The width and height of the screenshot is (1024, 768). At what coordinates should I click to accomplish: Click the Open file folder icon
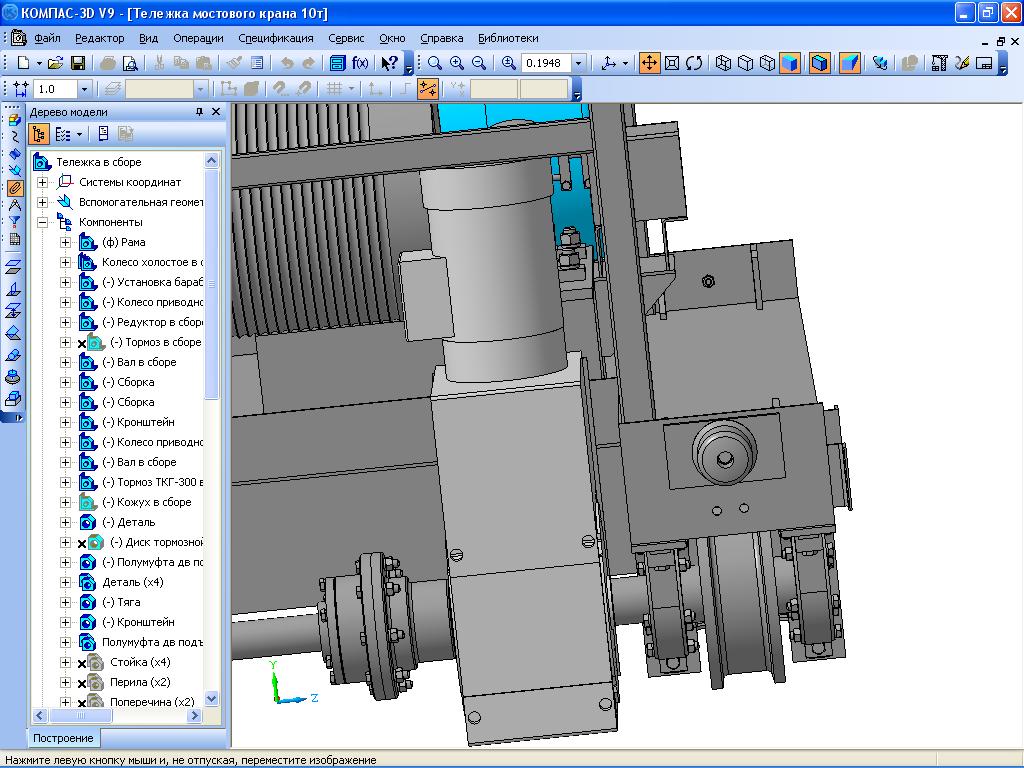pos(55,63)
